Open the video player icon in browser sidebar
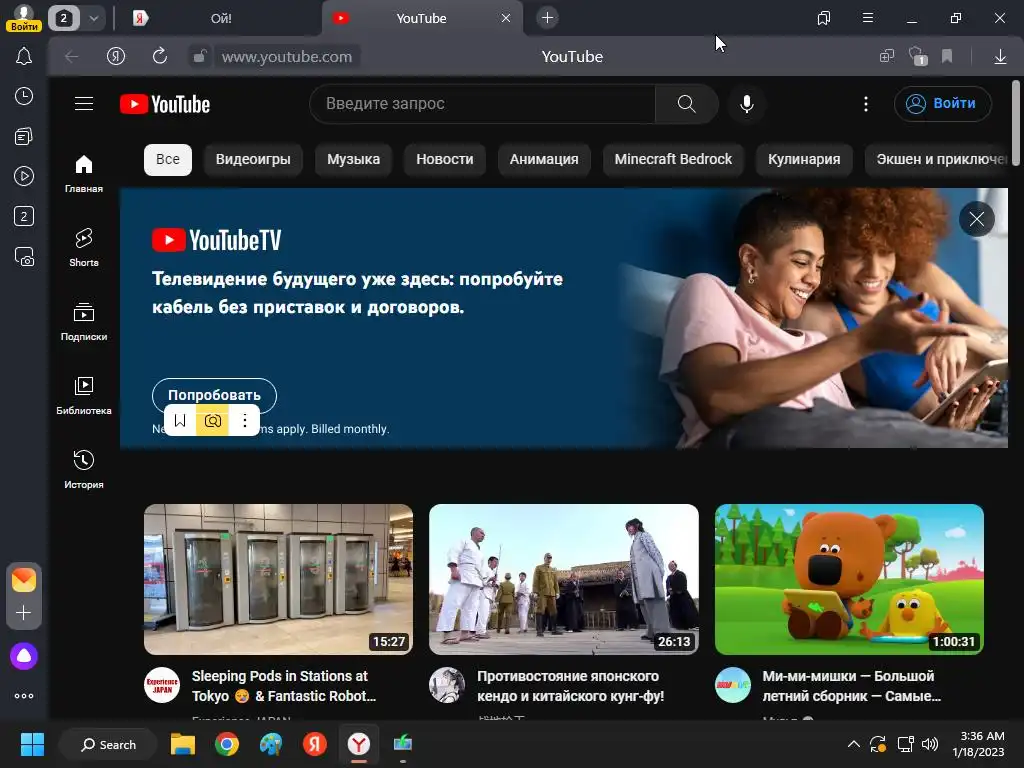Screen dimensions: 1024x768 click(x=24, y=176)
